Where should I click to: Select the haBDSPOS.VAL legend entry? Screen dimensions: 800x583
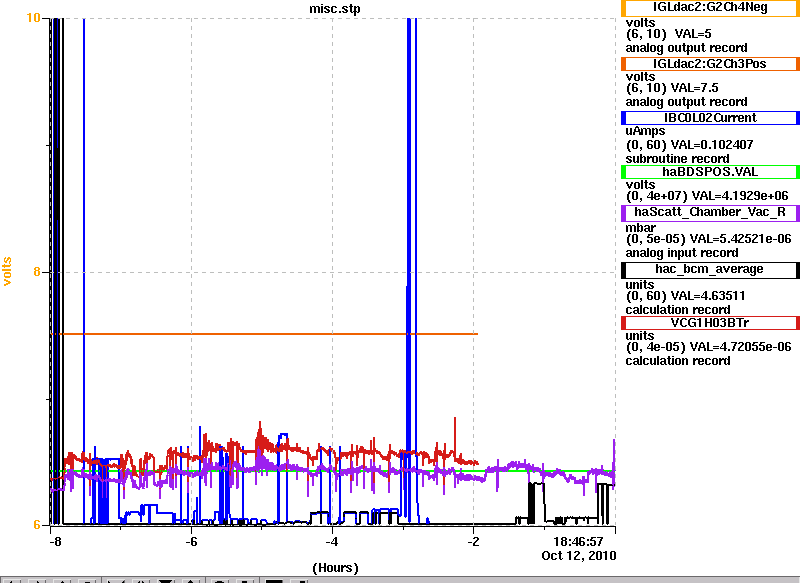pyautogui.click(x=710, y=172)
